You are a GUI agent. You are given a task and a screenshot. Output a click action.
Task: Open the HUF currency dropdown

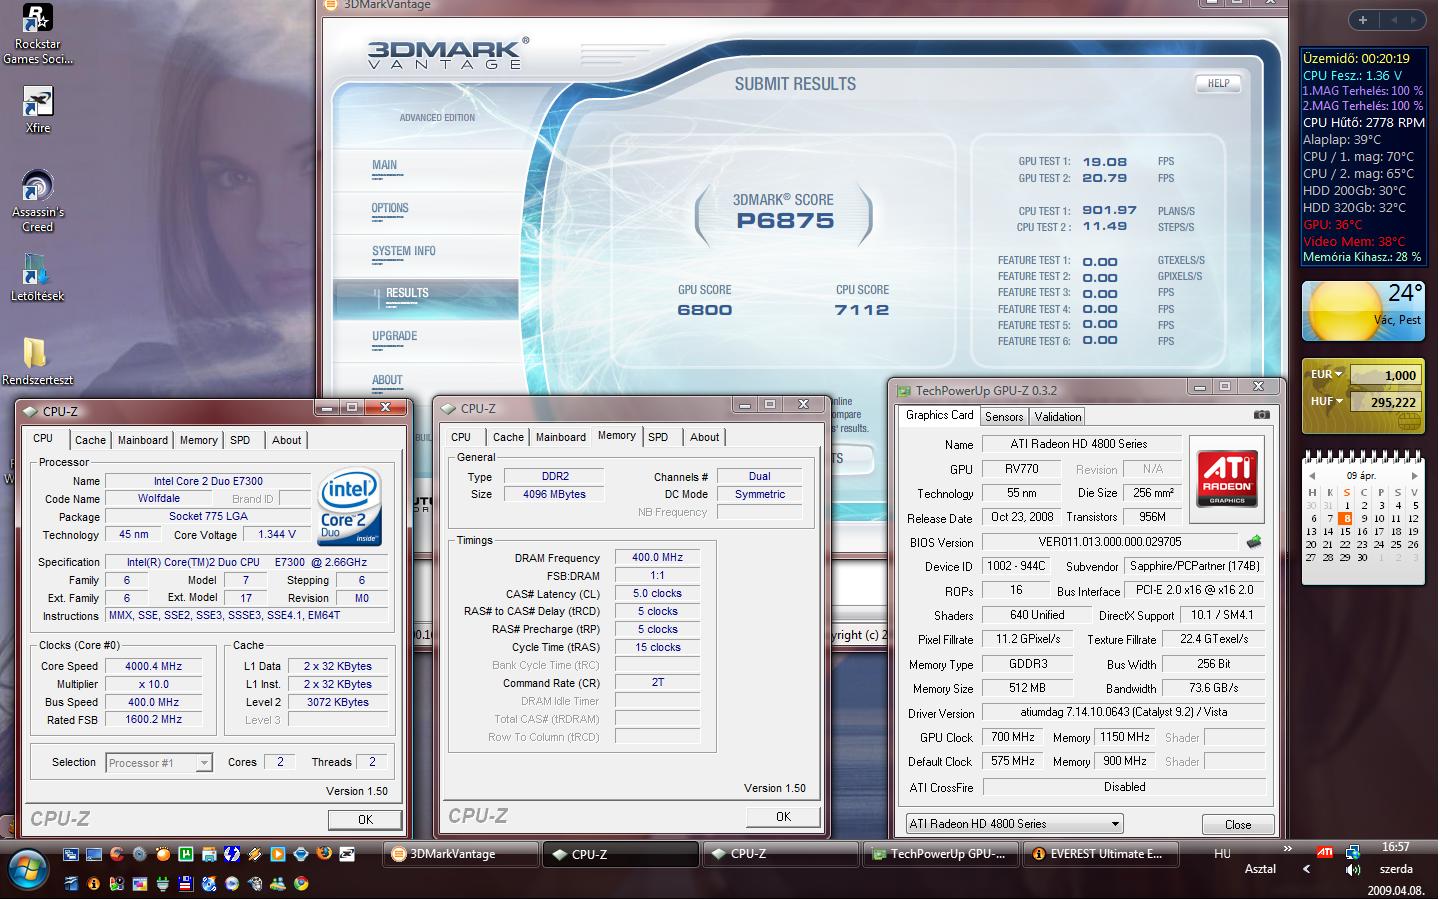[1327, 402]
